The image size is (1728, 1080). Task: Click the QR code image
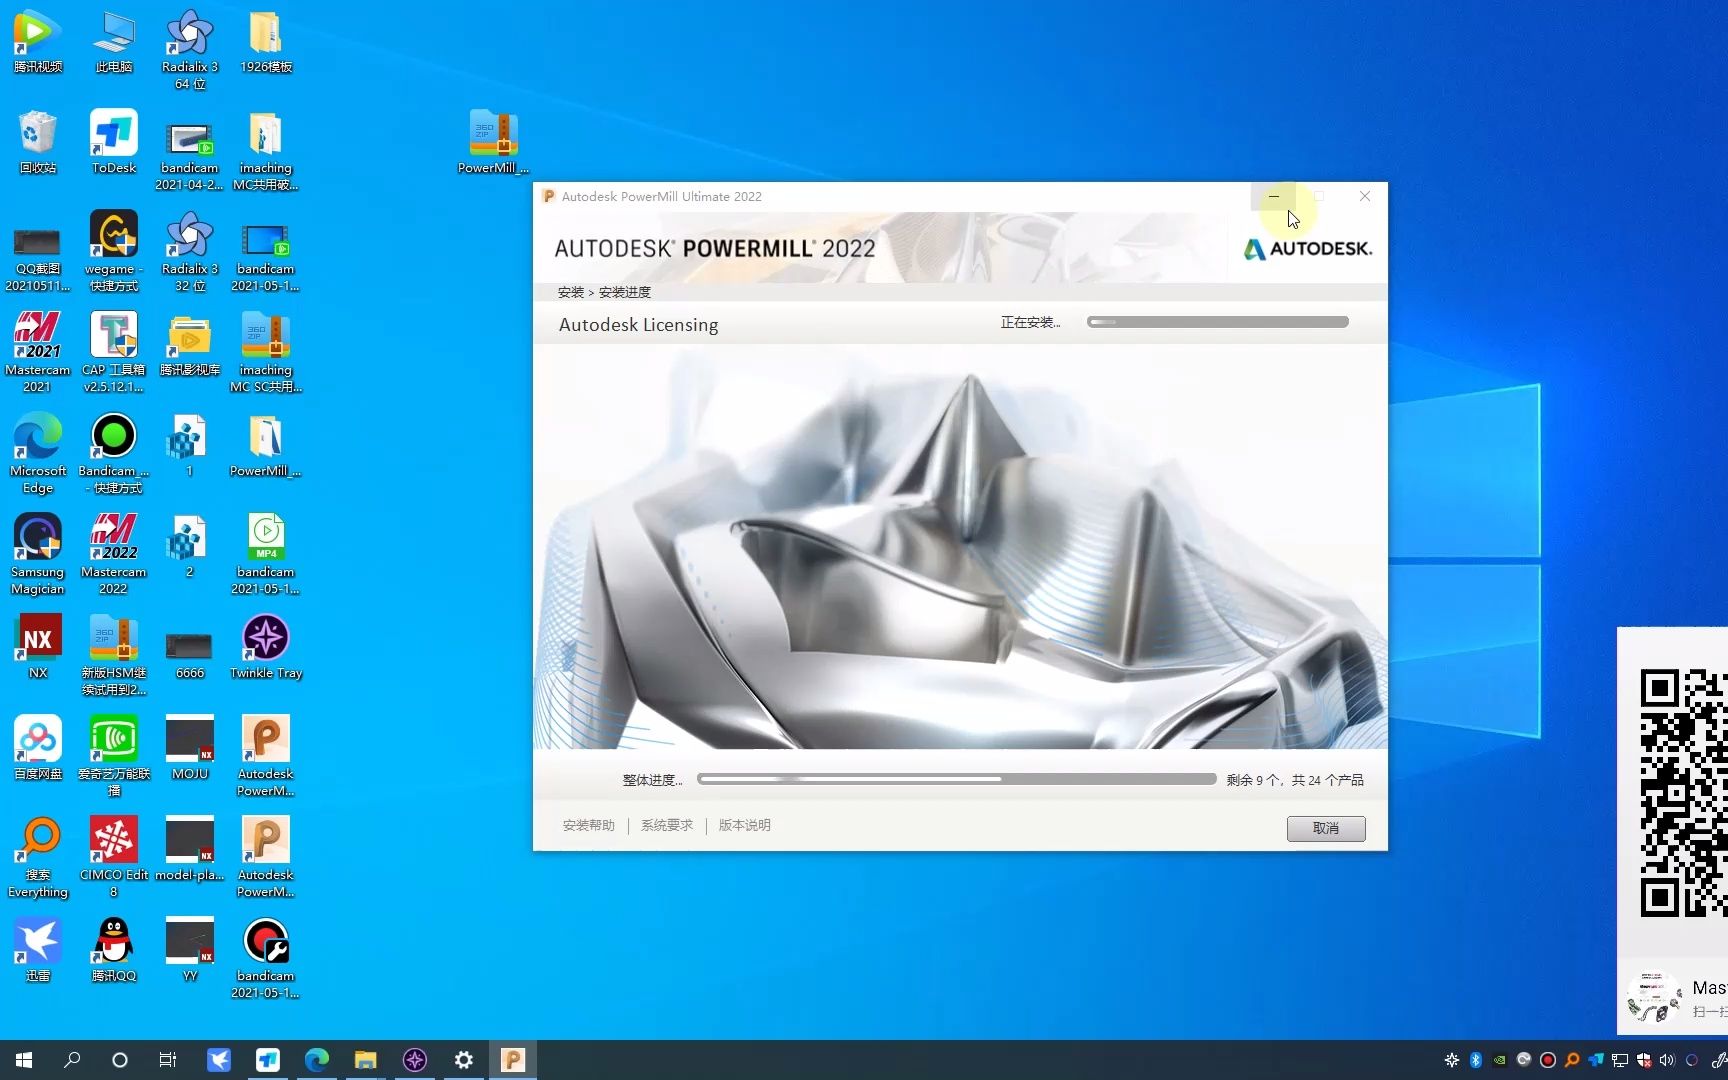click(1684, 792)
